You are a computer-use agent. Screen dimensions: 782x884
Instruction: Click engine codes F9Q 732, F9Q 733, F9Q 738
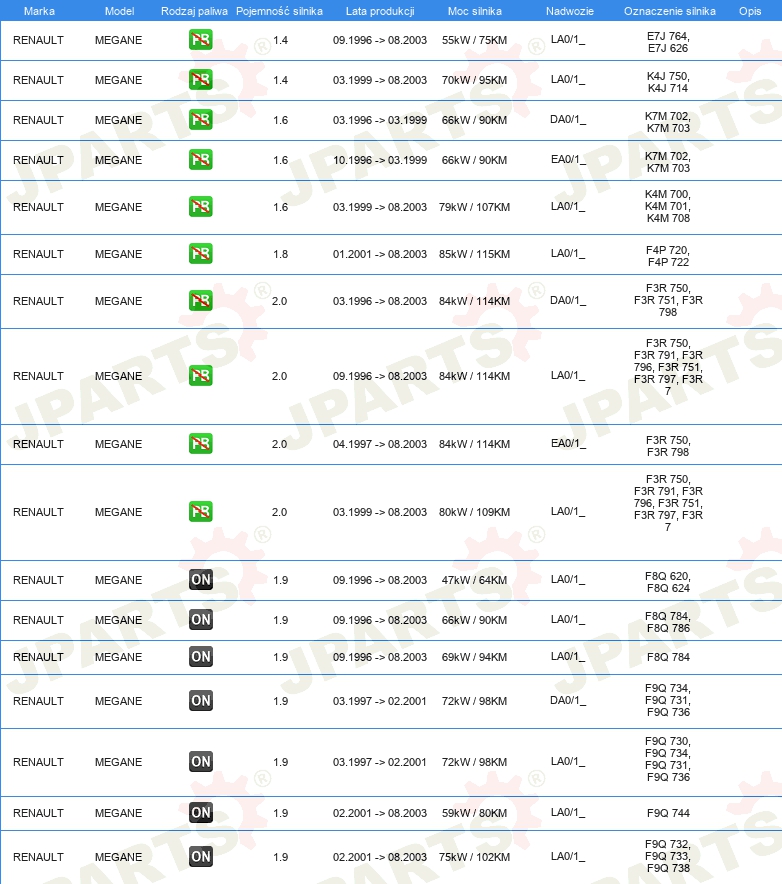[668, 856]
